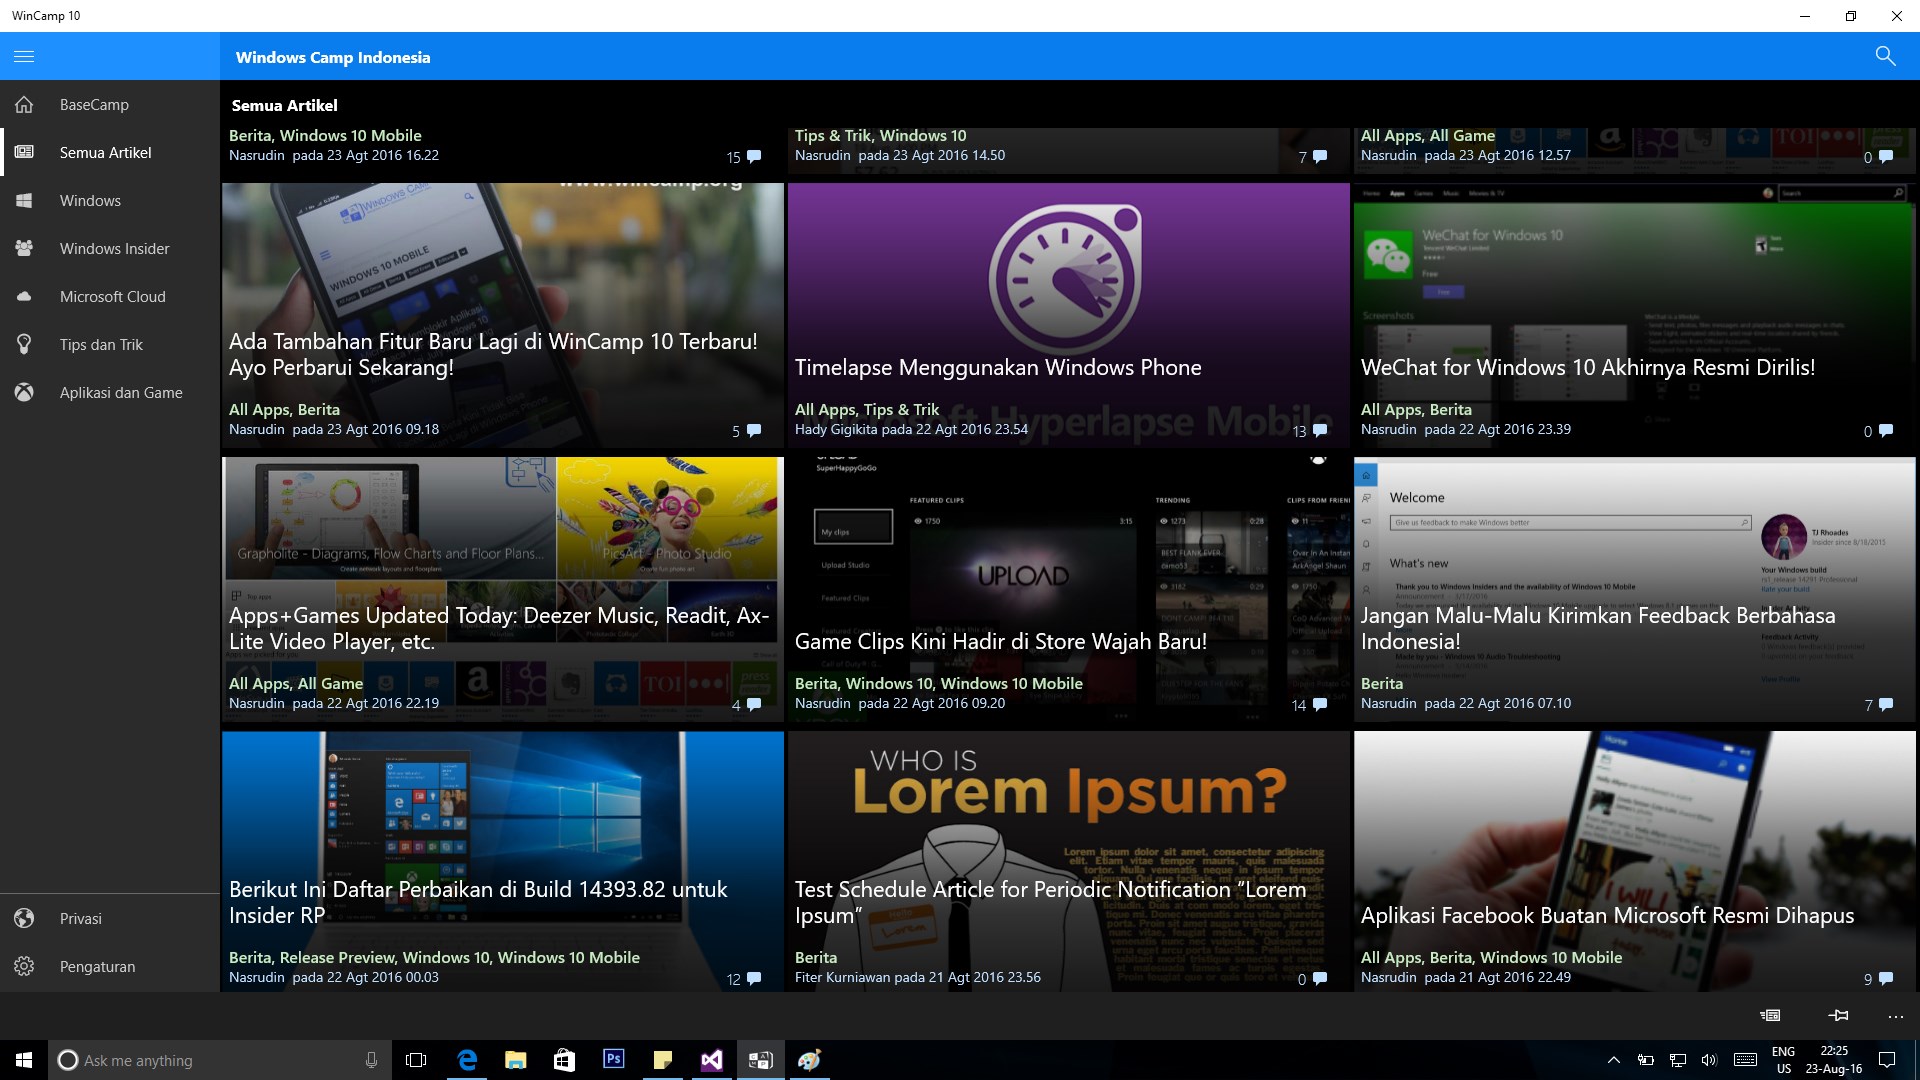Open Game Clips Kini Hadir article
The image size is (1920, 1080).
[x=1000, y=642]
